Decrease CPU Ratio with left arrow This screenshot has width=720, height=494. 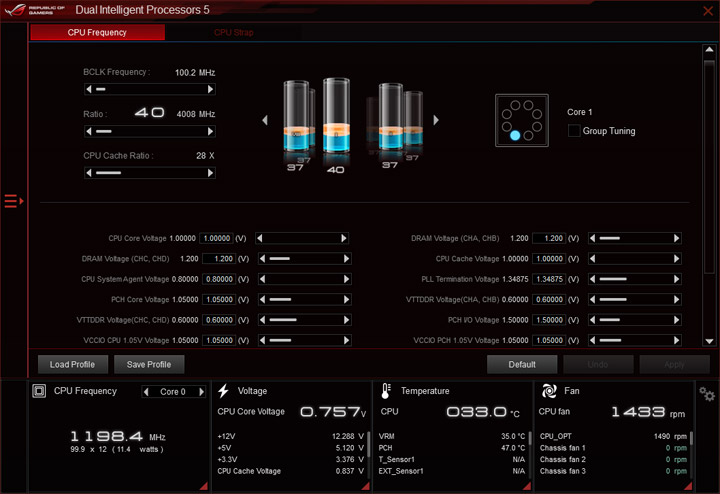click(89, 131)
